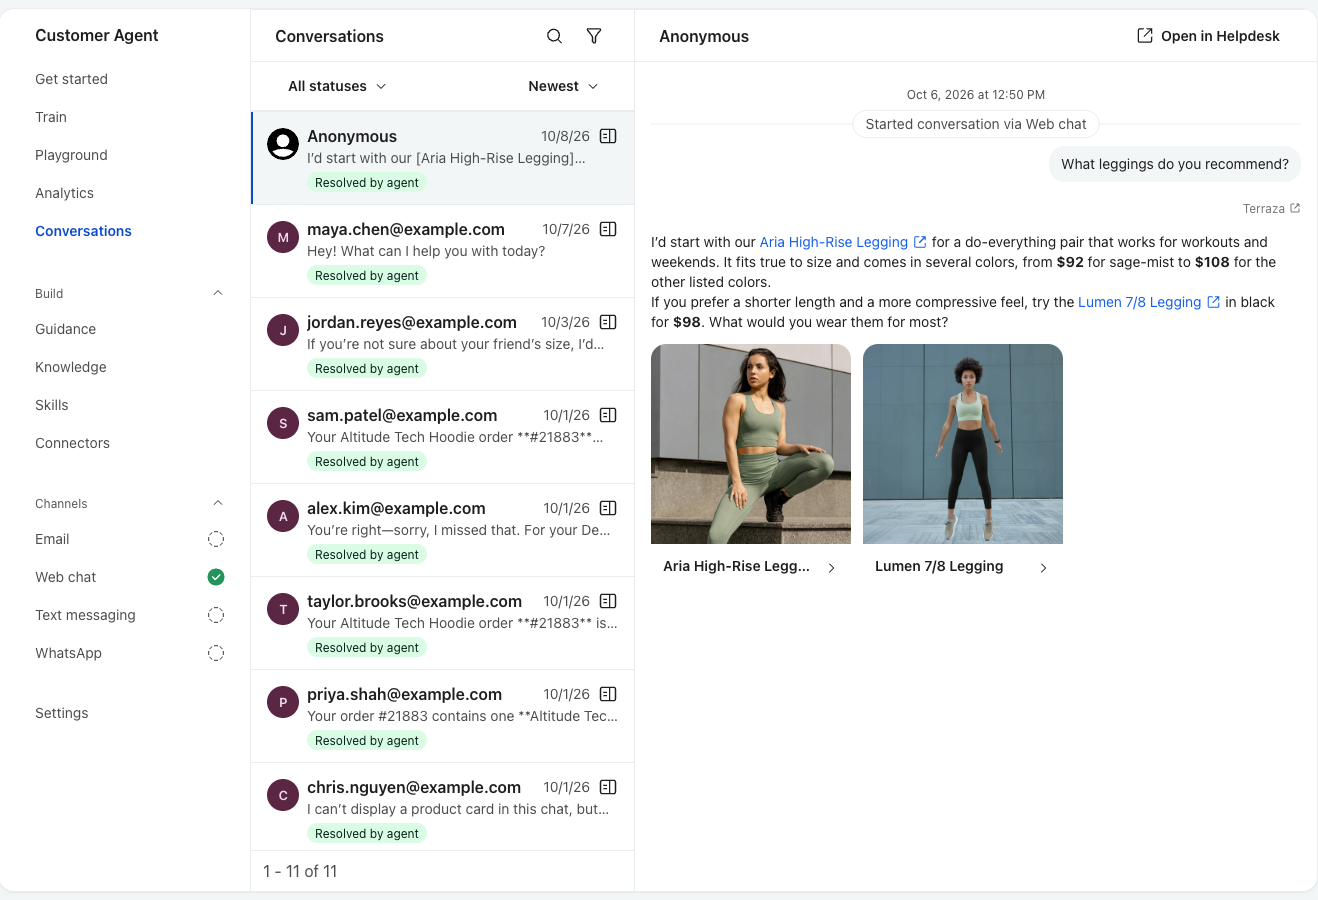
Task: Collapse the Channels section chevron
Action: point(218,503)
